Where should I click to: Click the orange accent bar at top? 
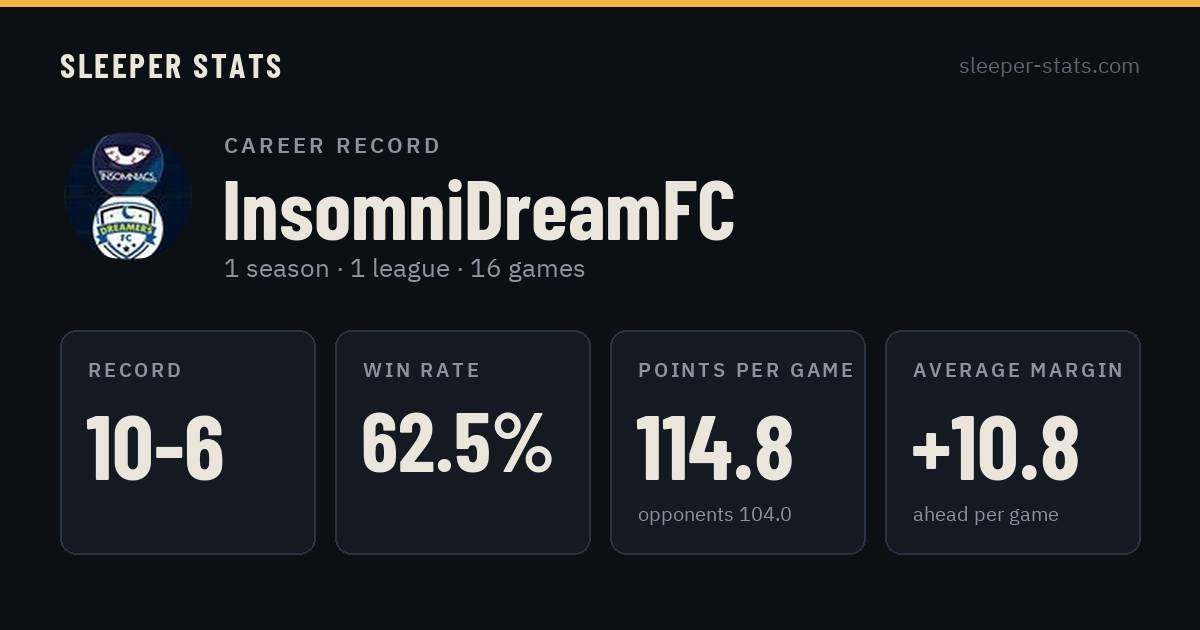600,3
